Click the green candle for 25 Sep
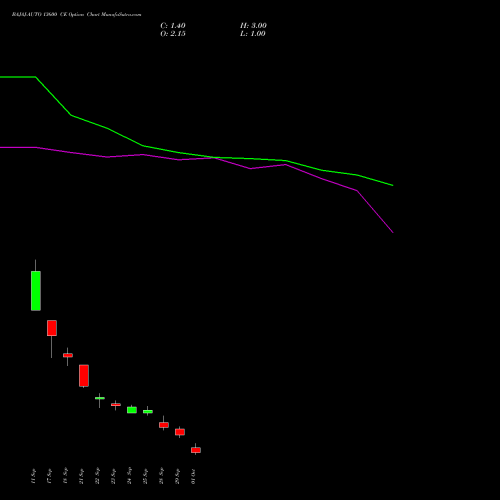500x500 pixels. coord(148,412)
